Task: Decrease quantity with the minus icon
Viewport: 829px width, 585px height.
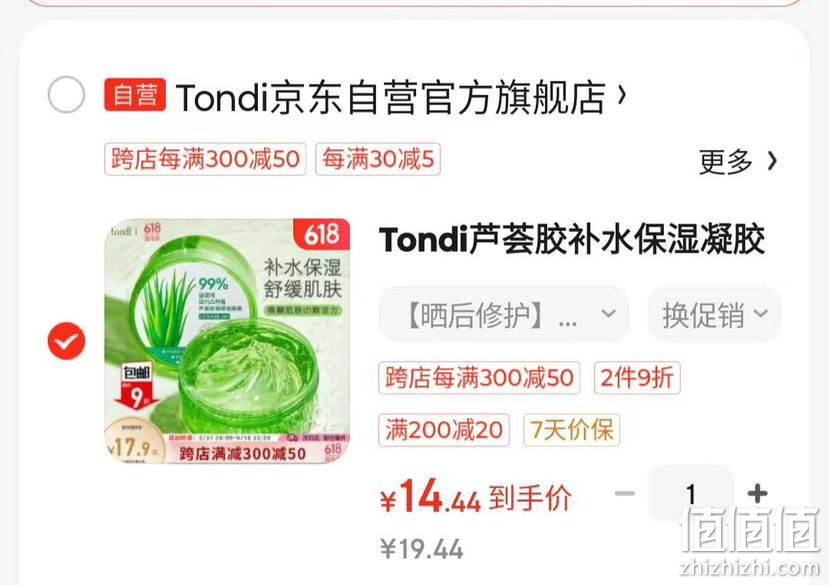Action: click(624, 494)
